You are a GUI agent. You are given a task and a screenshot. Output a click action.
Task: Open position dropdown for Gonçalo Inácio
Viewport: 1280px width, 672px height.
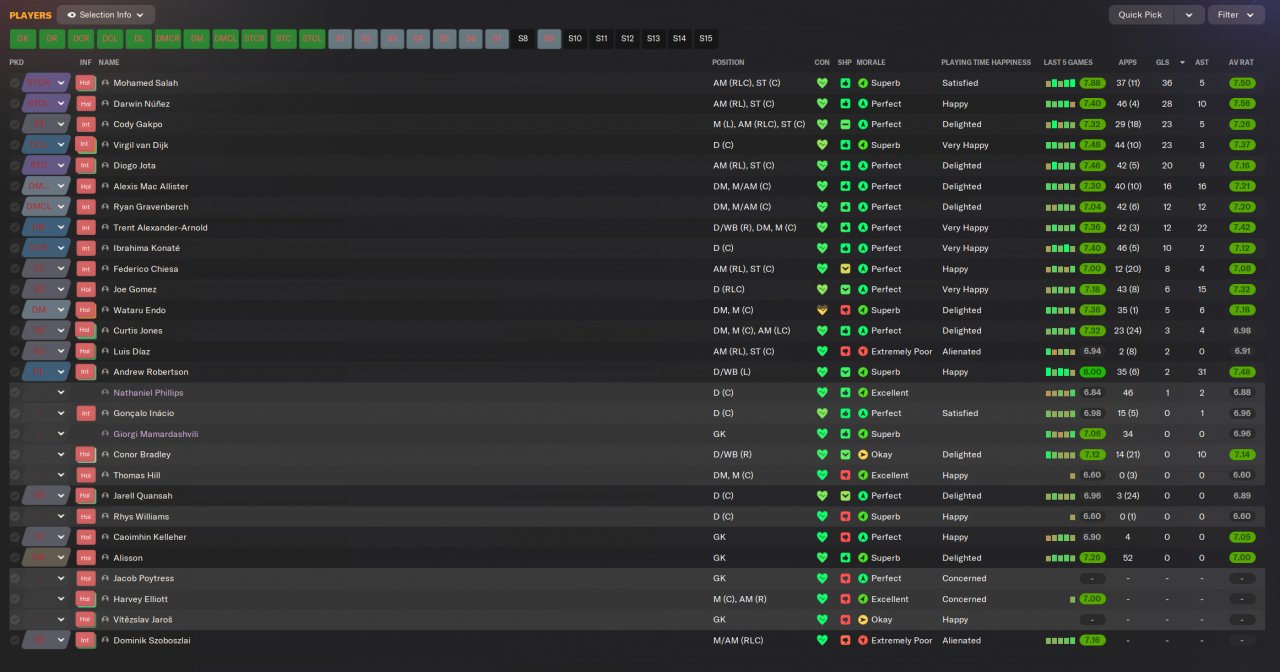[61, 413]
